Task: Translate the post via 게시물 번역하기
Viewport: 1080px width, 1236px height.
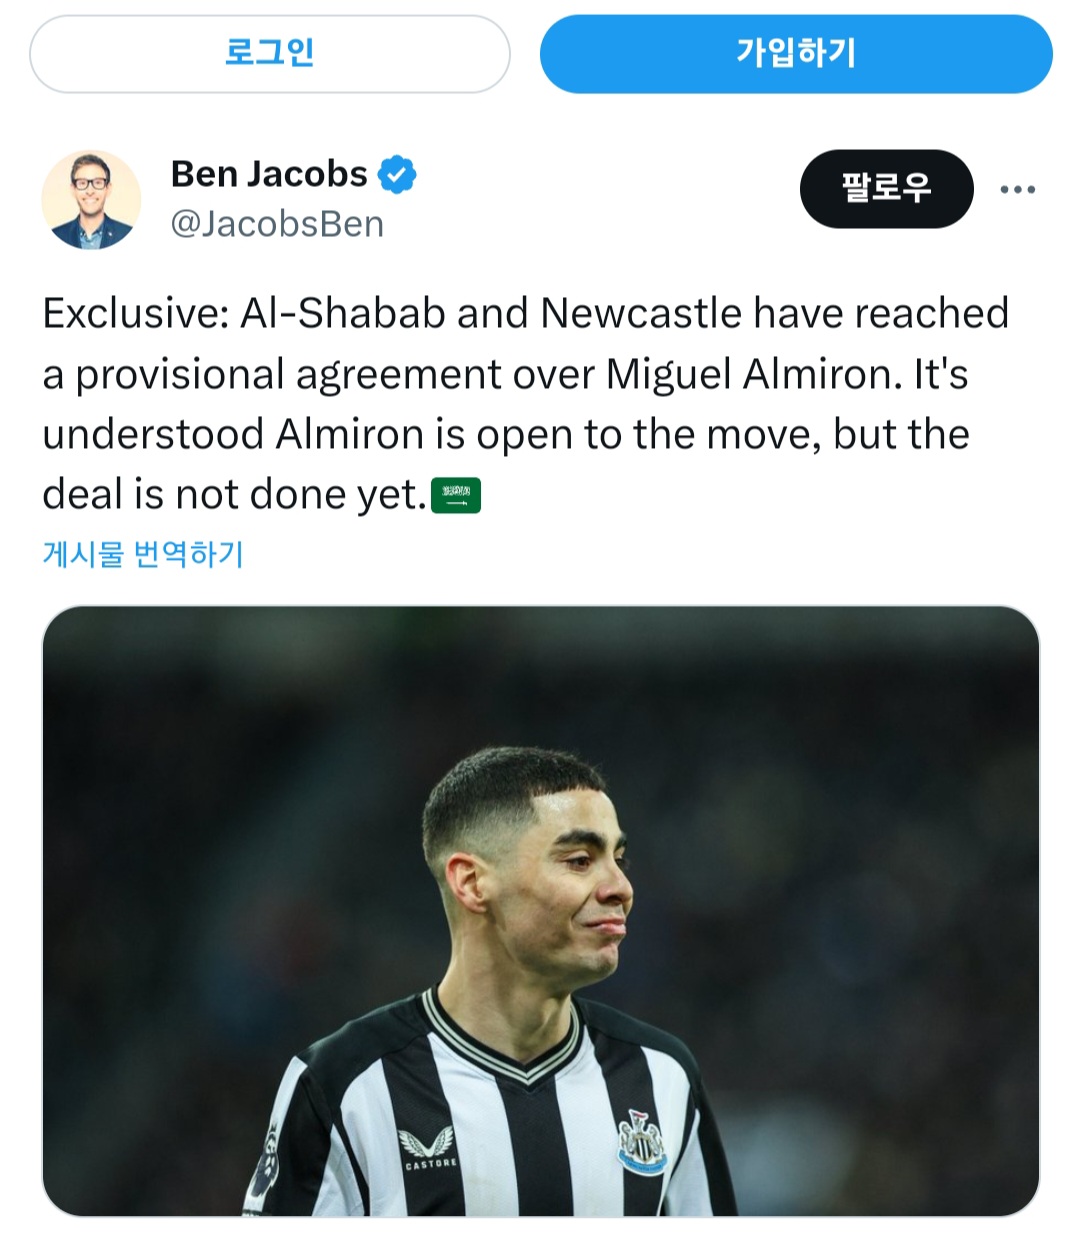Action: pos(143,554)
